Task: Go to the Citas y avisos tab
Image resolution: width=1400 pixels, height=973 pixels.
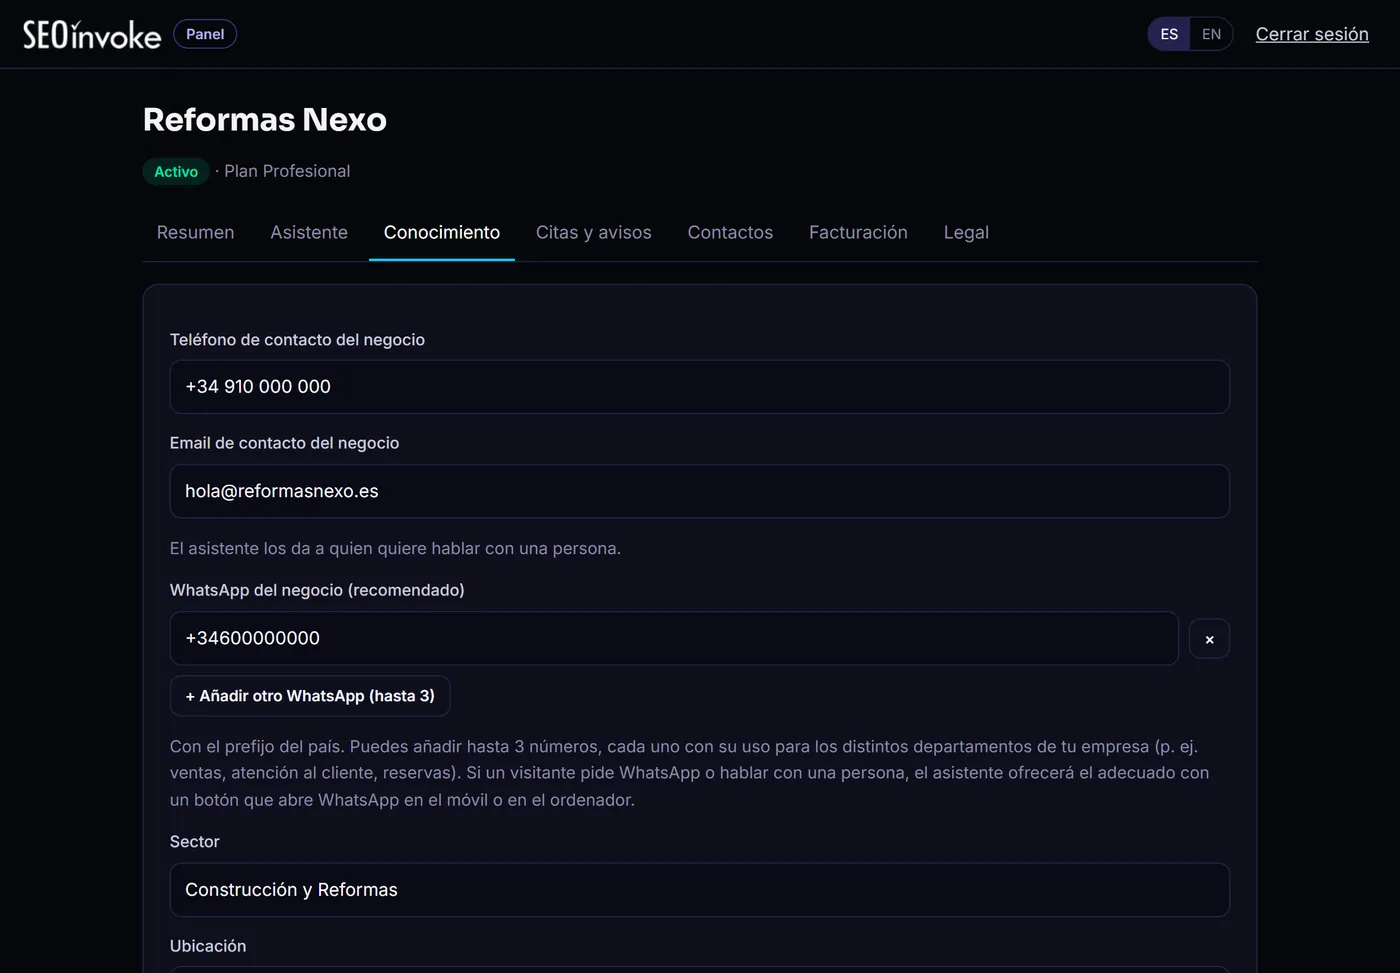Action: [x=594, y=232]
